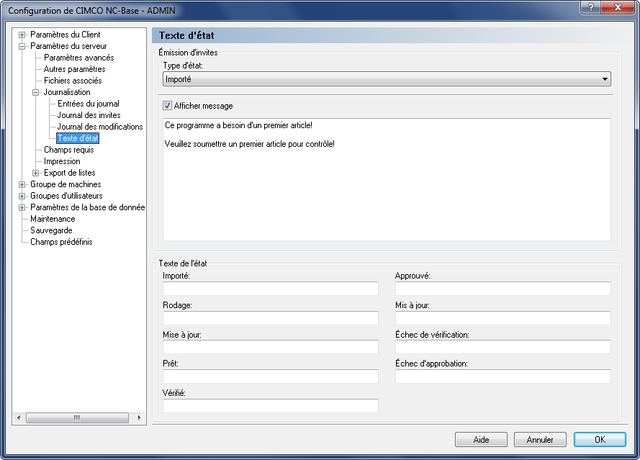This screenshot has height=460, width=640.
Task: Click the Mis à jour text field
Action: (503, 318)
